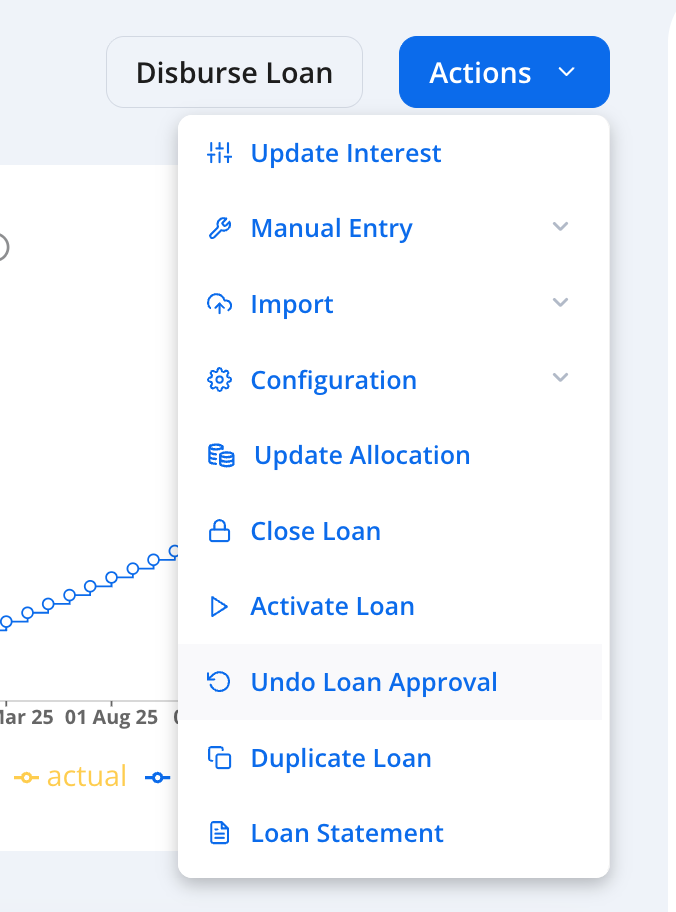
Task: Click the Import cloud upload icon
Action: coord(219,304)
